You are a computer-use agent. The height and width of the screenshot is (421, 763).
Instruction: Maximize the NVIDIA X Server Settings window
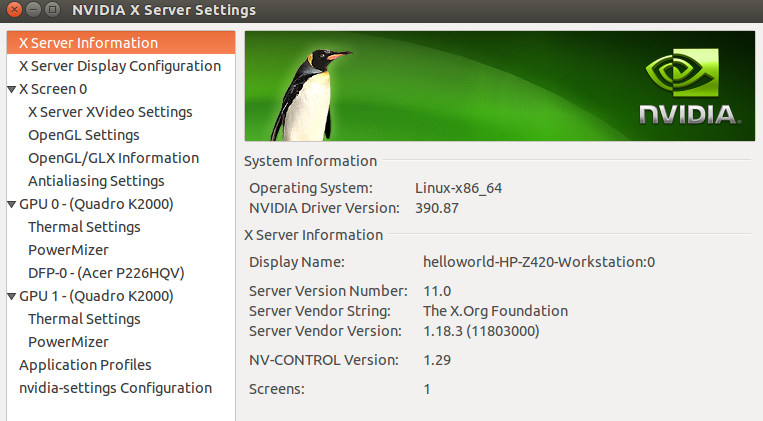tap(52, 9)
